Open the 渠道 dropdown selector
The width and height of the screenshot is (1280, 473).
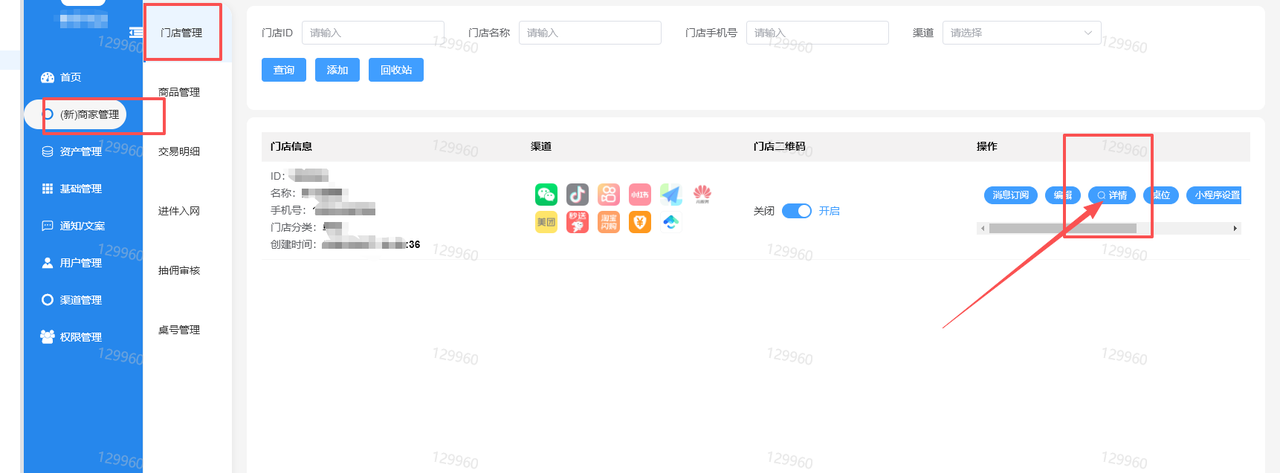[1021, 33]
